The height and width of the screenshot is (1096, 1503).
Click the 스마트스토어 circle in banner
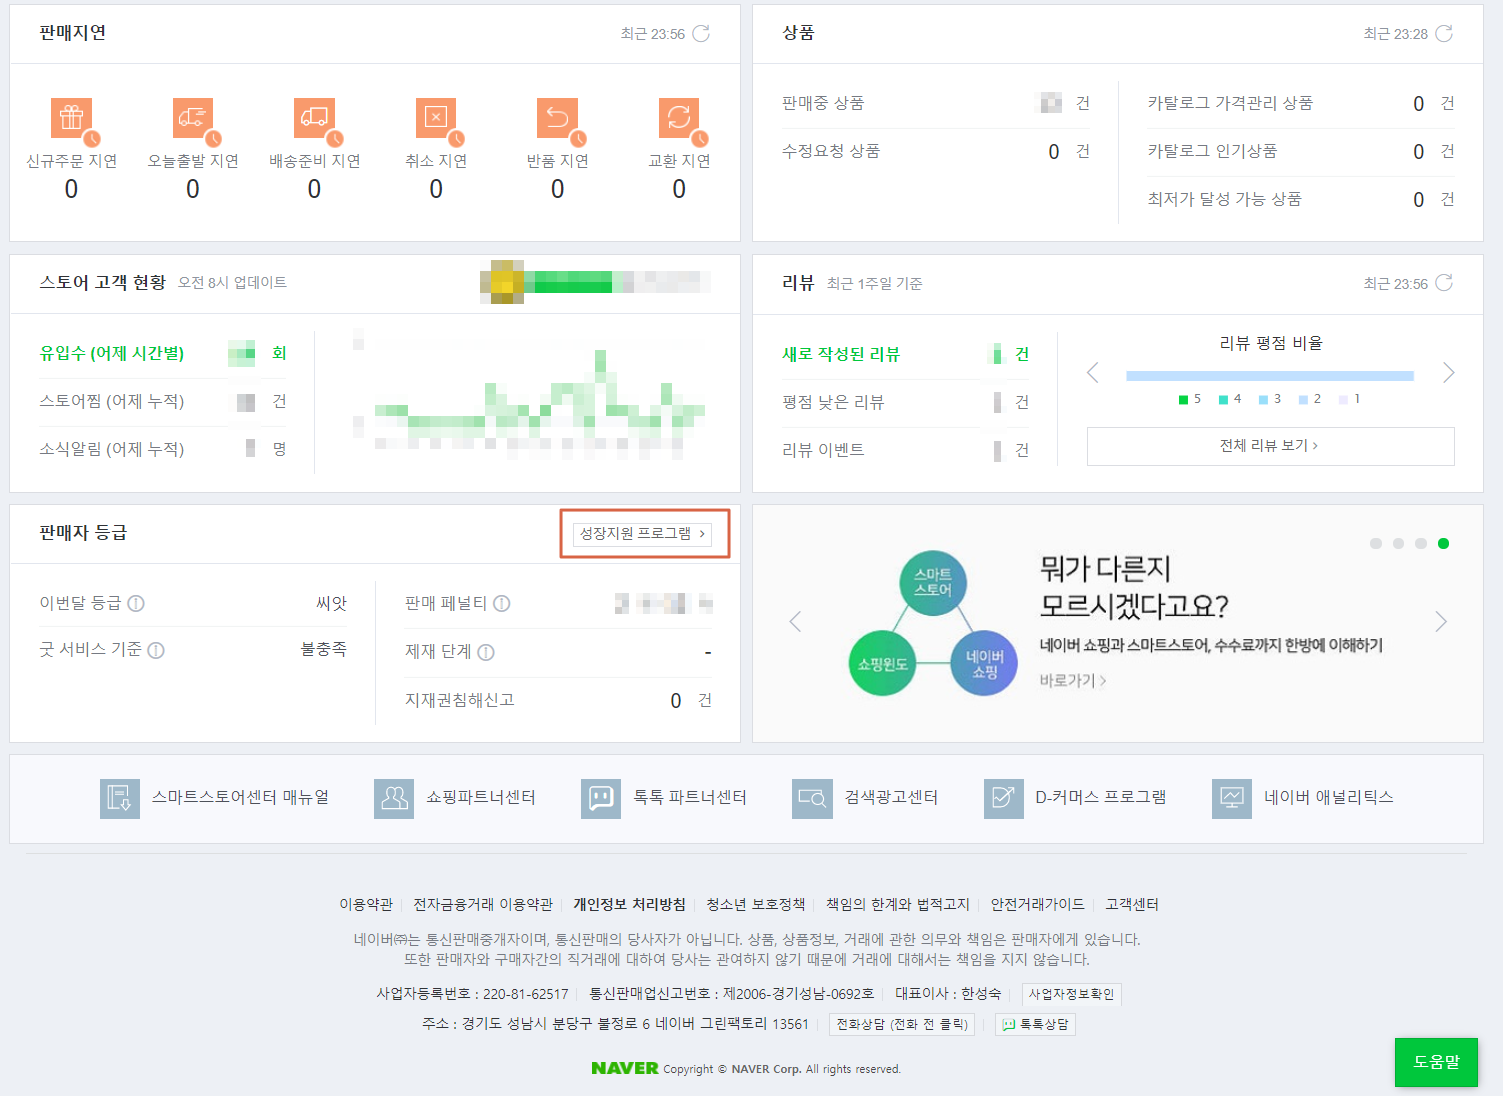(932, 583)
